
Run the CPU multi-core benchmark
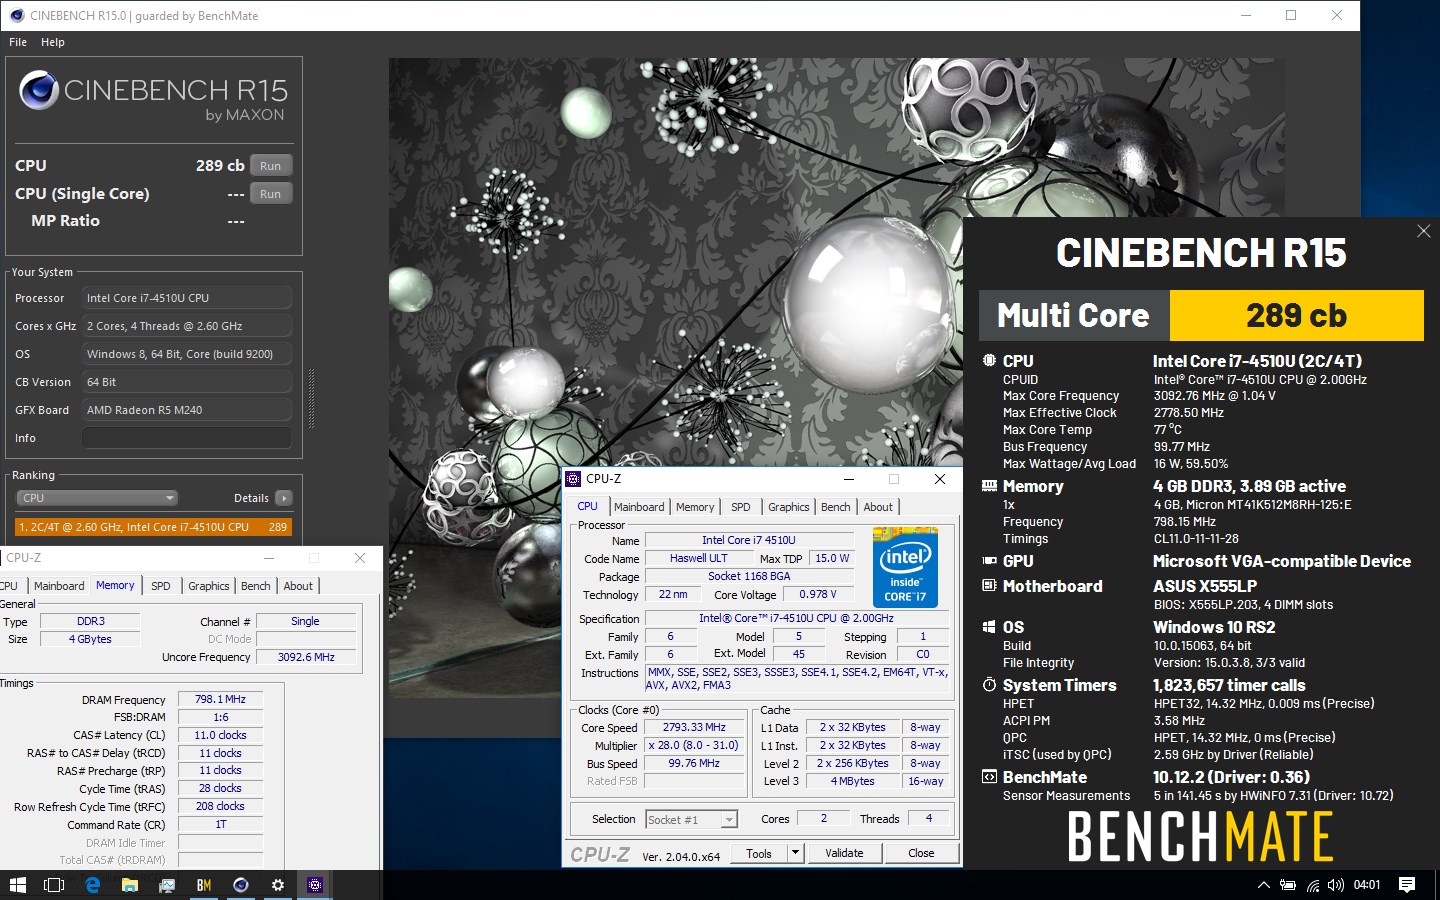point(270,166)
